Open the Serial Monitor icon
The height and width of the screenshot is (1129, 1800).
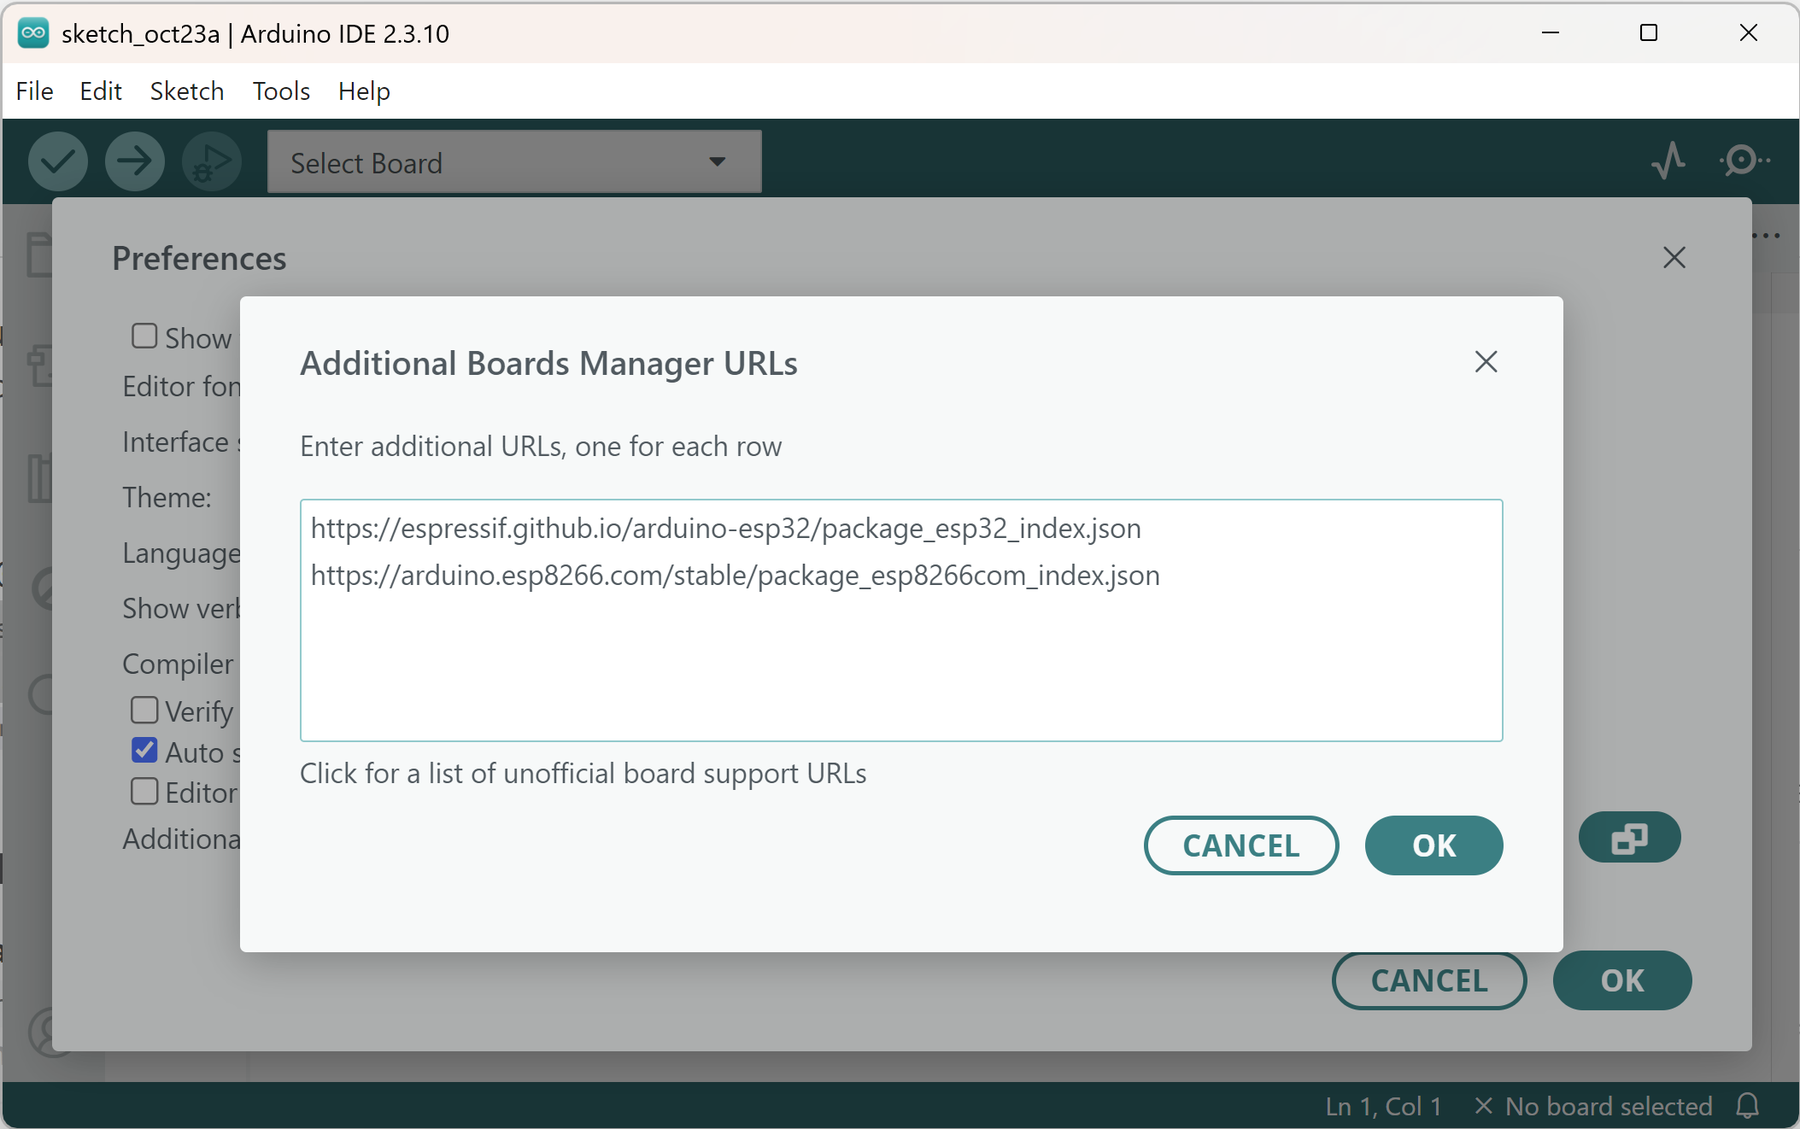[x=1743, y=161]
